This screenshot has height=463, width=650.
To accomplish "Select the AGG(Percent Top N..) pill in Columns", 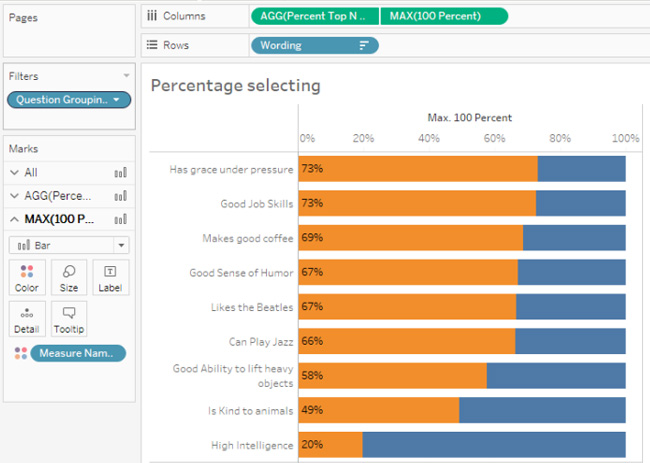I will [314, 16].
